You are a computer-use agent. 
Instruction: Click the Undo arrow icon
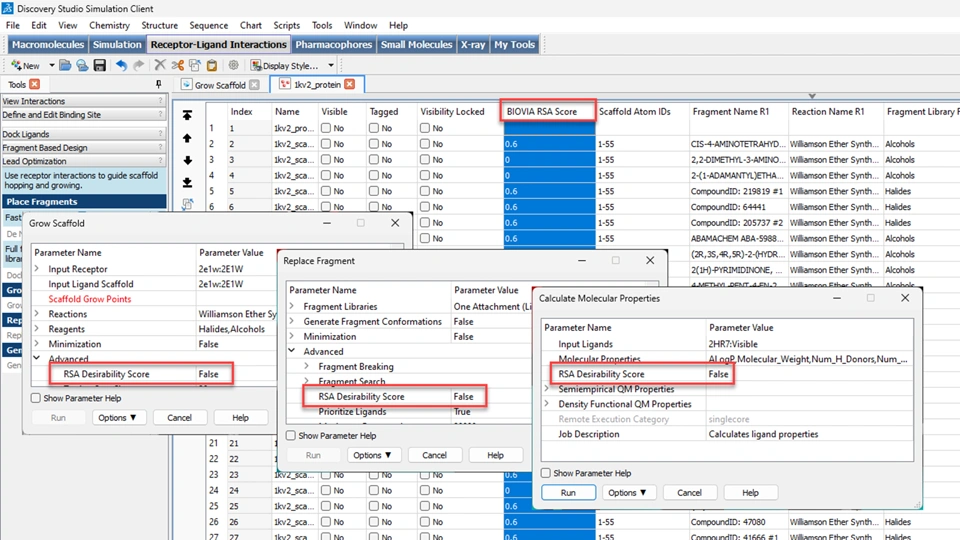coord(121,65)
